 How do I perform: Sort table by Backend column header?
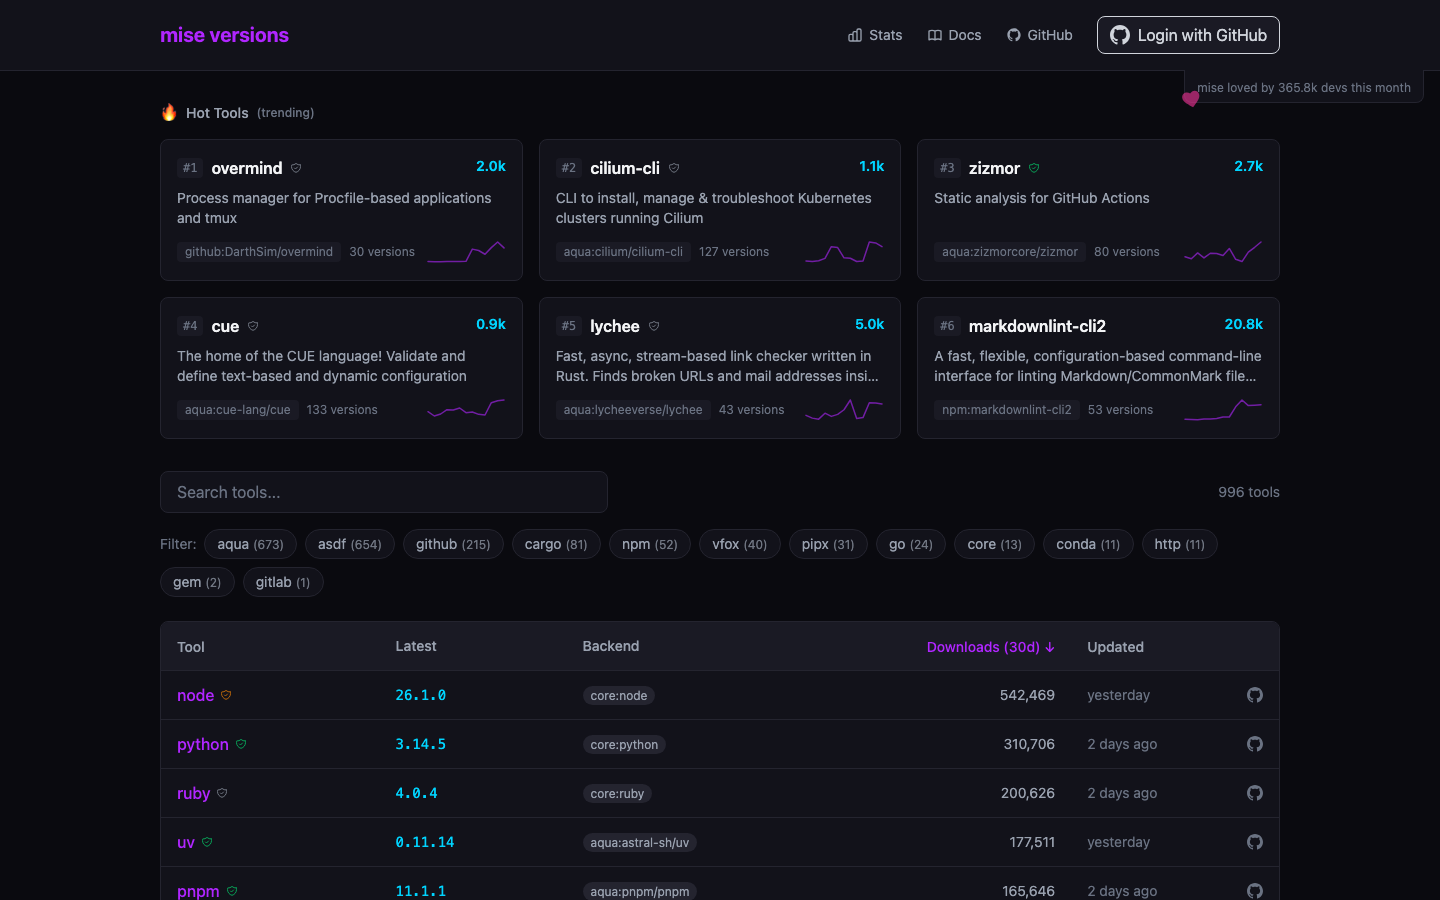(x=611, y=646)
